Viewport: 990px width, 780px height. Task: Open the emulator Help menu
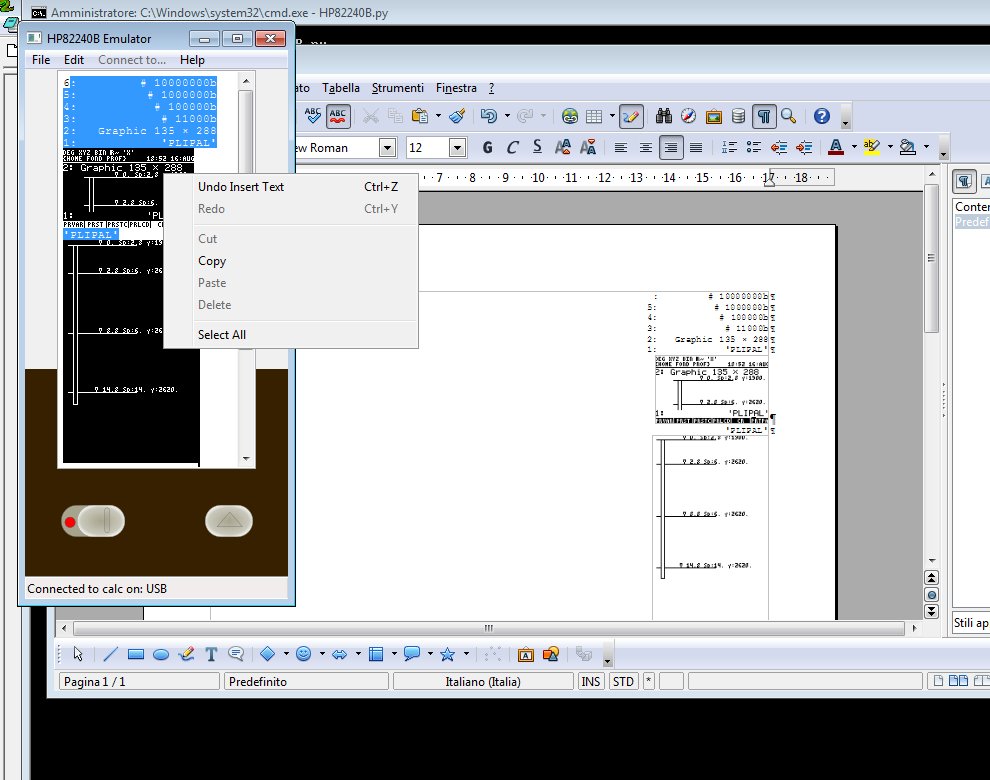192,60
